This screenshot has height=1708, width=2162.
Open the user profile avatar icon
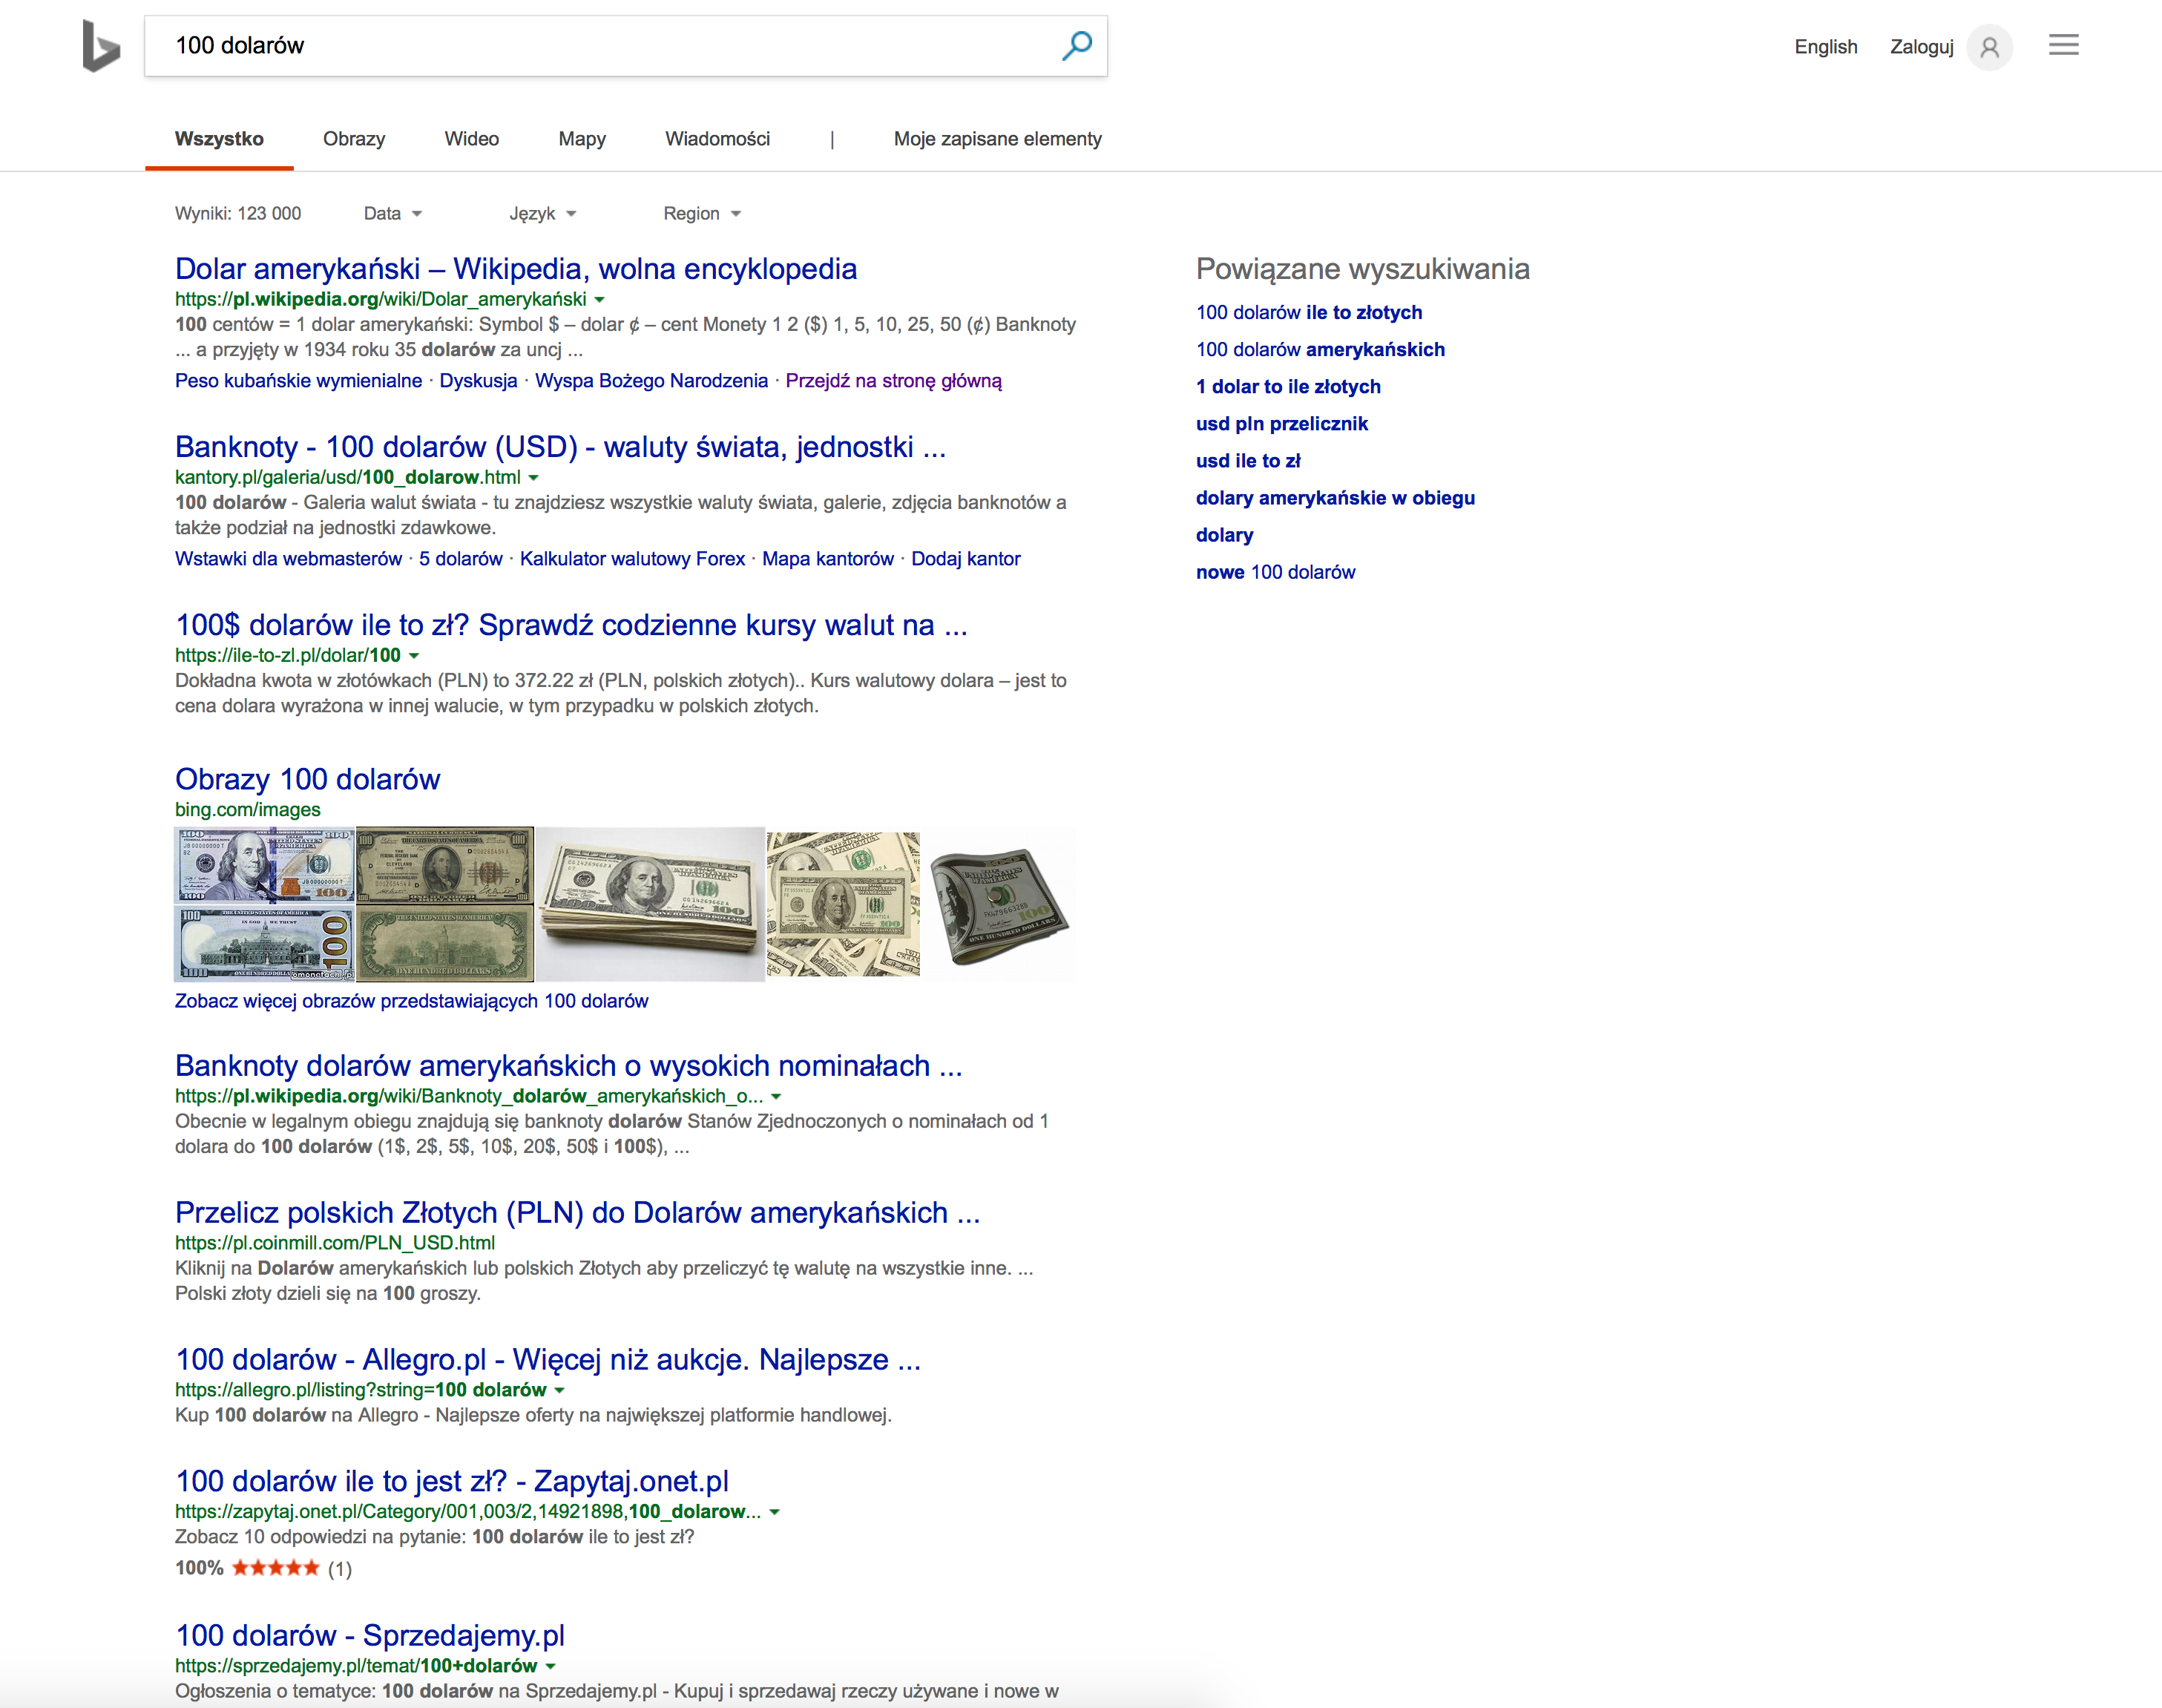tap(1989, 47)
